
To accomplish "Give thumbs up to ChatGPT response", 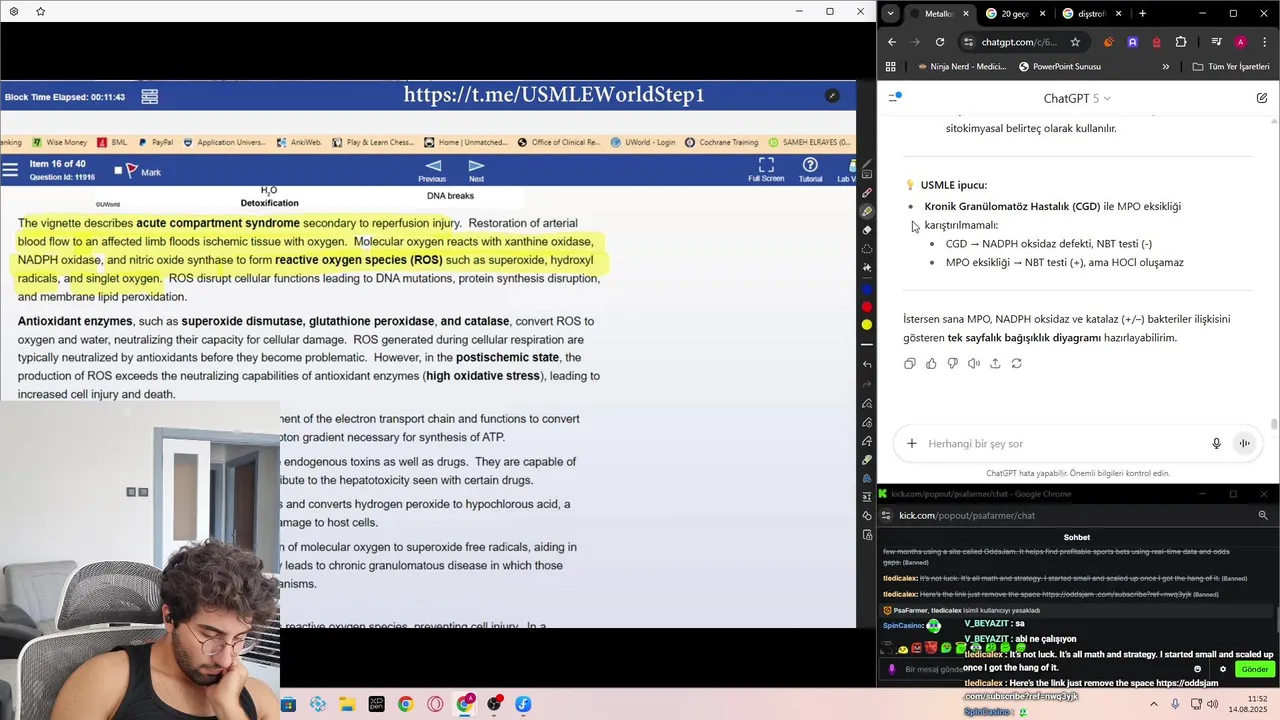I will click(x=931, y=364).
